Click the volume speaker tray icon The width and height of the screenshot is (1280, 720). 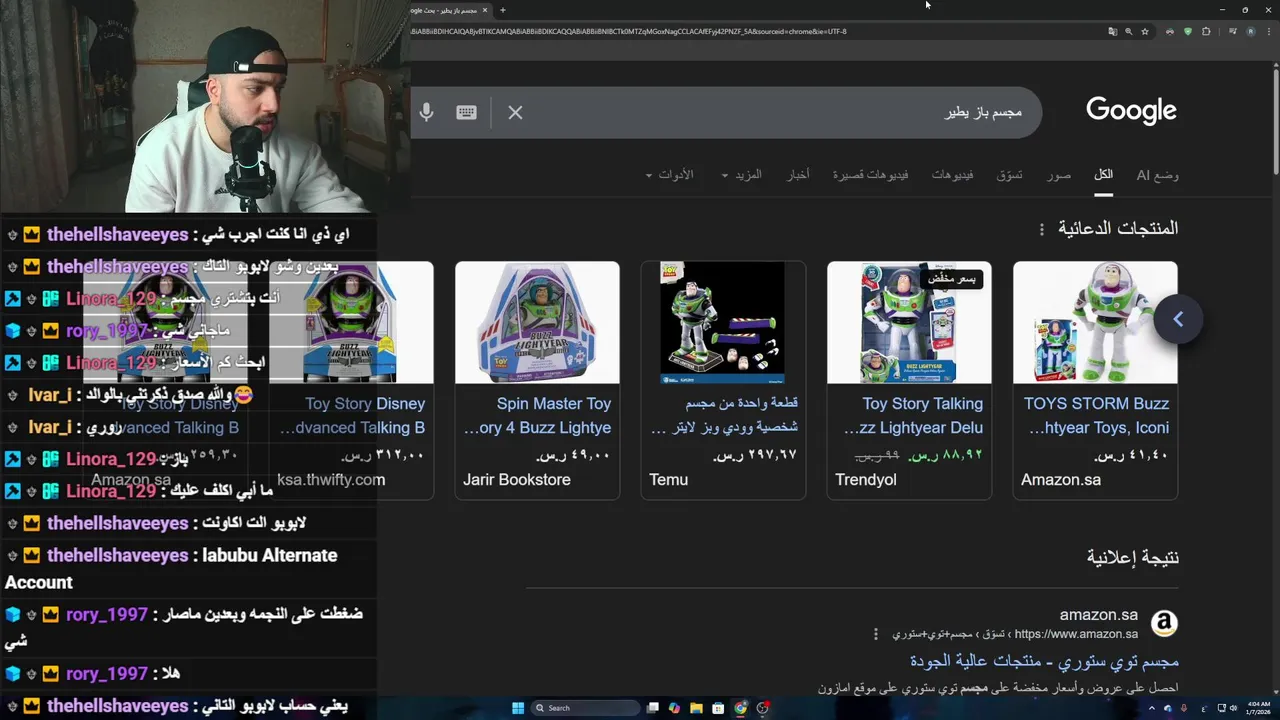point(1233,708)
